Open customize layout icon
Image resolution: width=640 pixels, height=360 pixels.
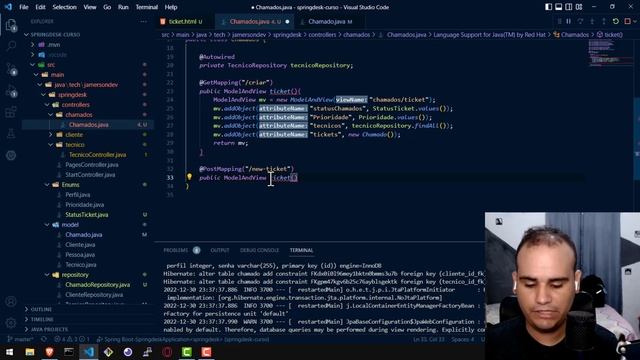(579, 7)
